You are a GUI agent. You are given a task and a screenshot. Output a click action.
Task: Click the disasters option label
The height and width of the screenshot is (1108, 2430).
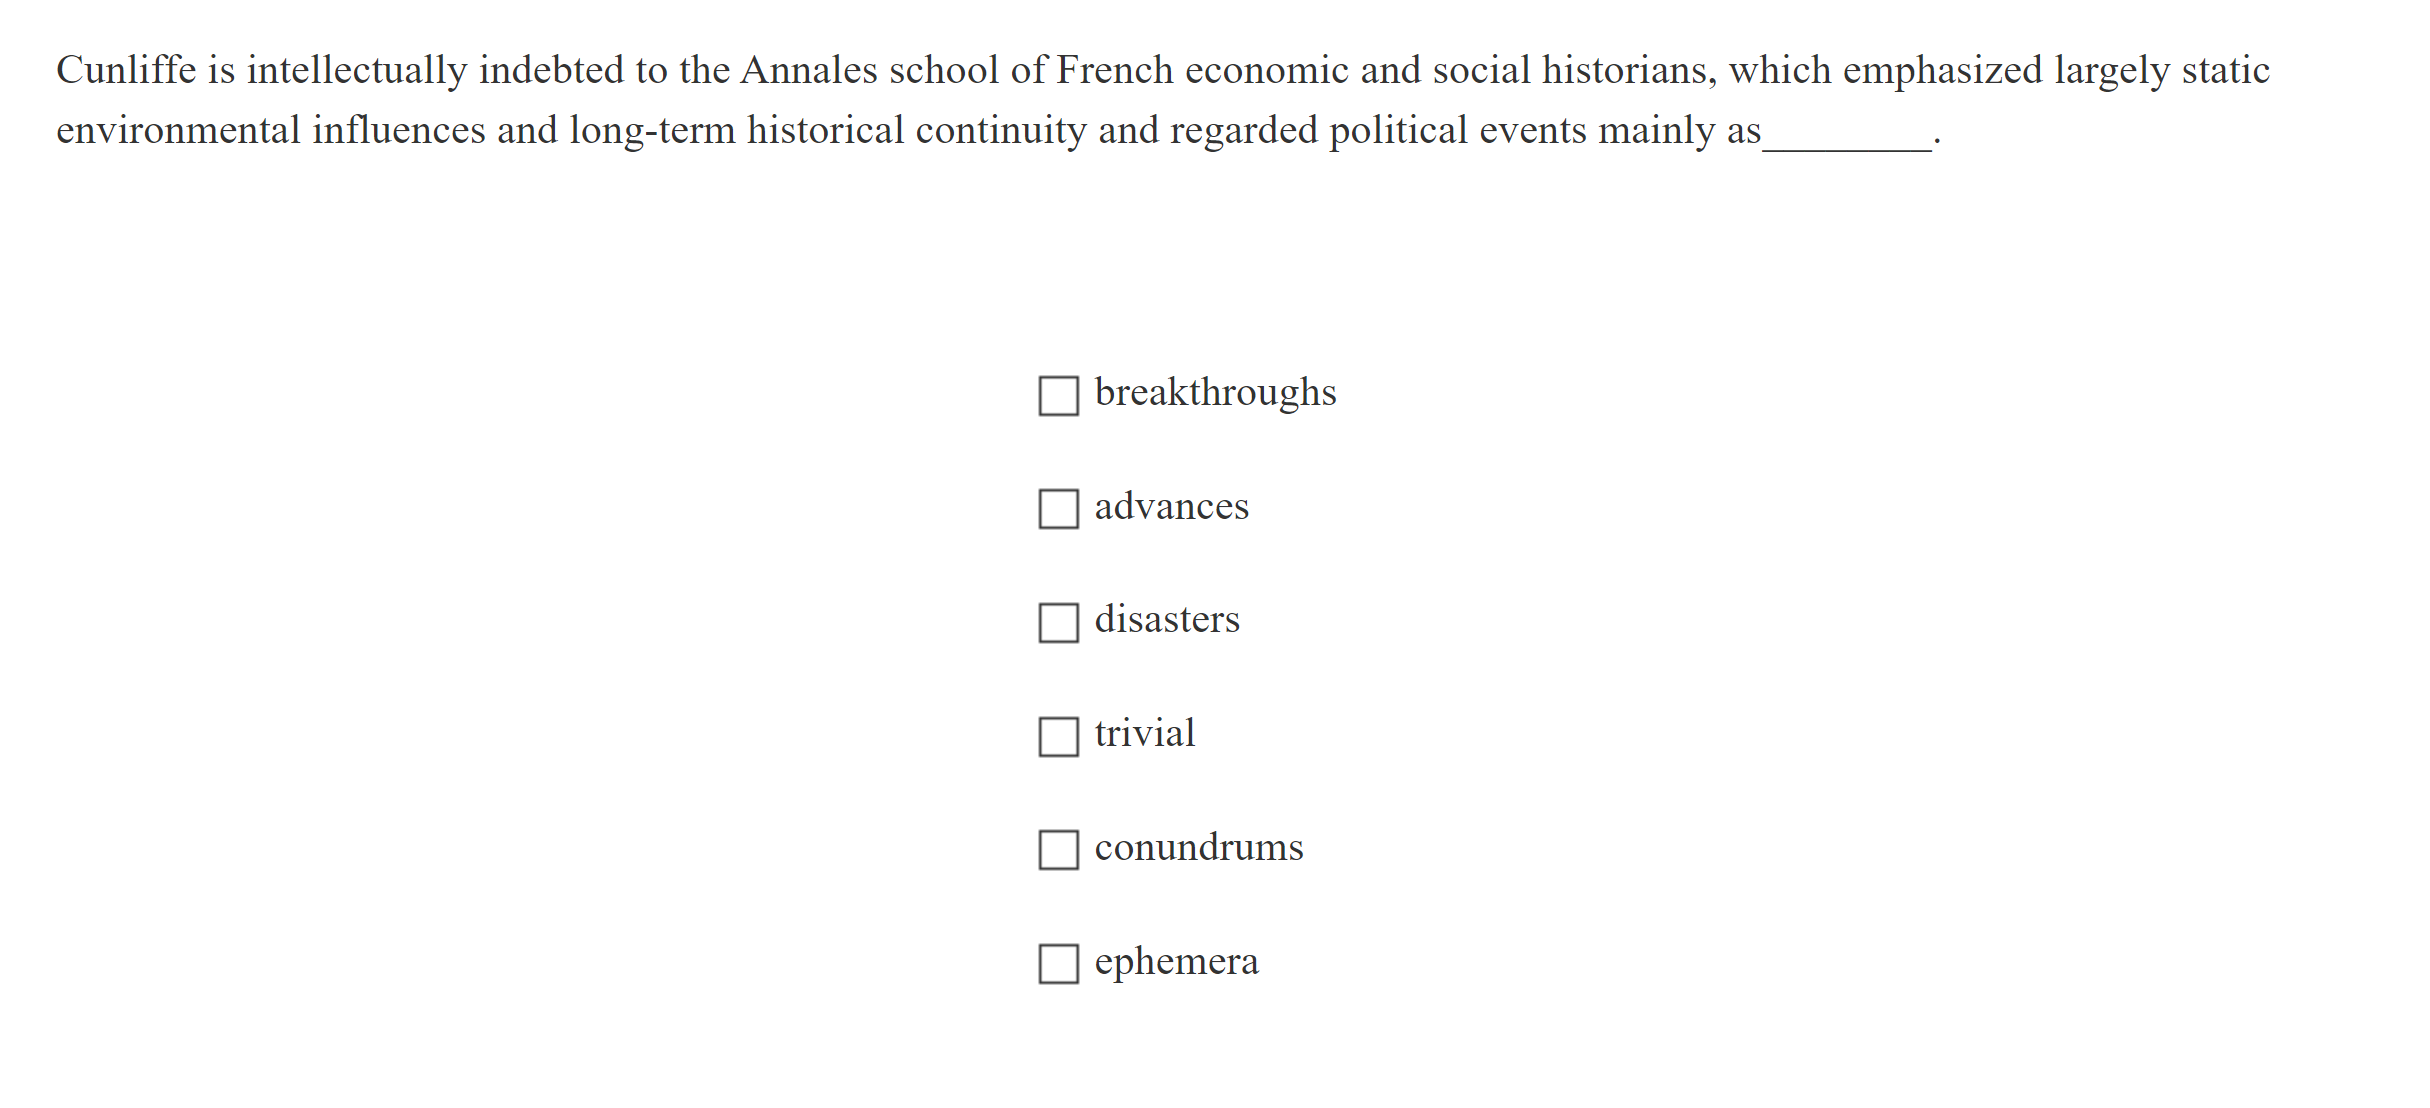point(1167,620)
